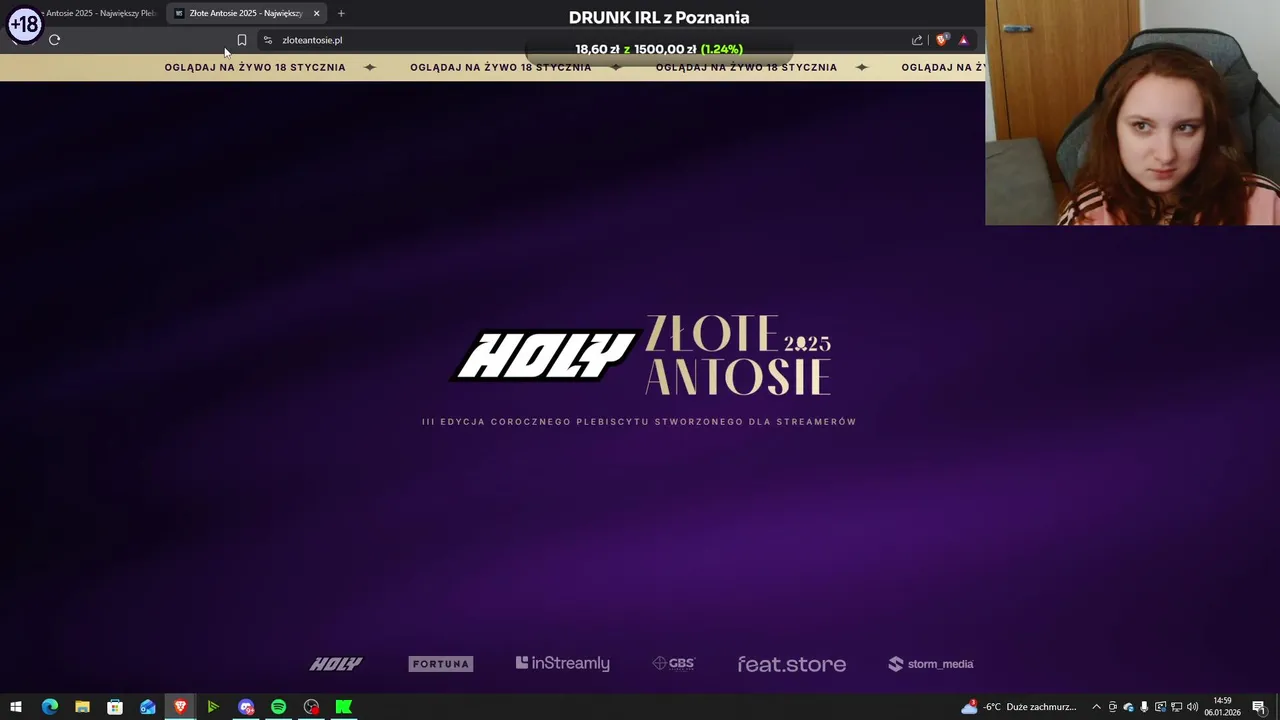The width and height of the screenshot is (1280, 720).
Task: Open the clock showing 14:59
Action: (x=1222, y=707)
